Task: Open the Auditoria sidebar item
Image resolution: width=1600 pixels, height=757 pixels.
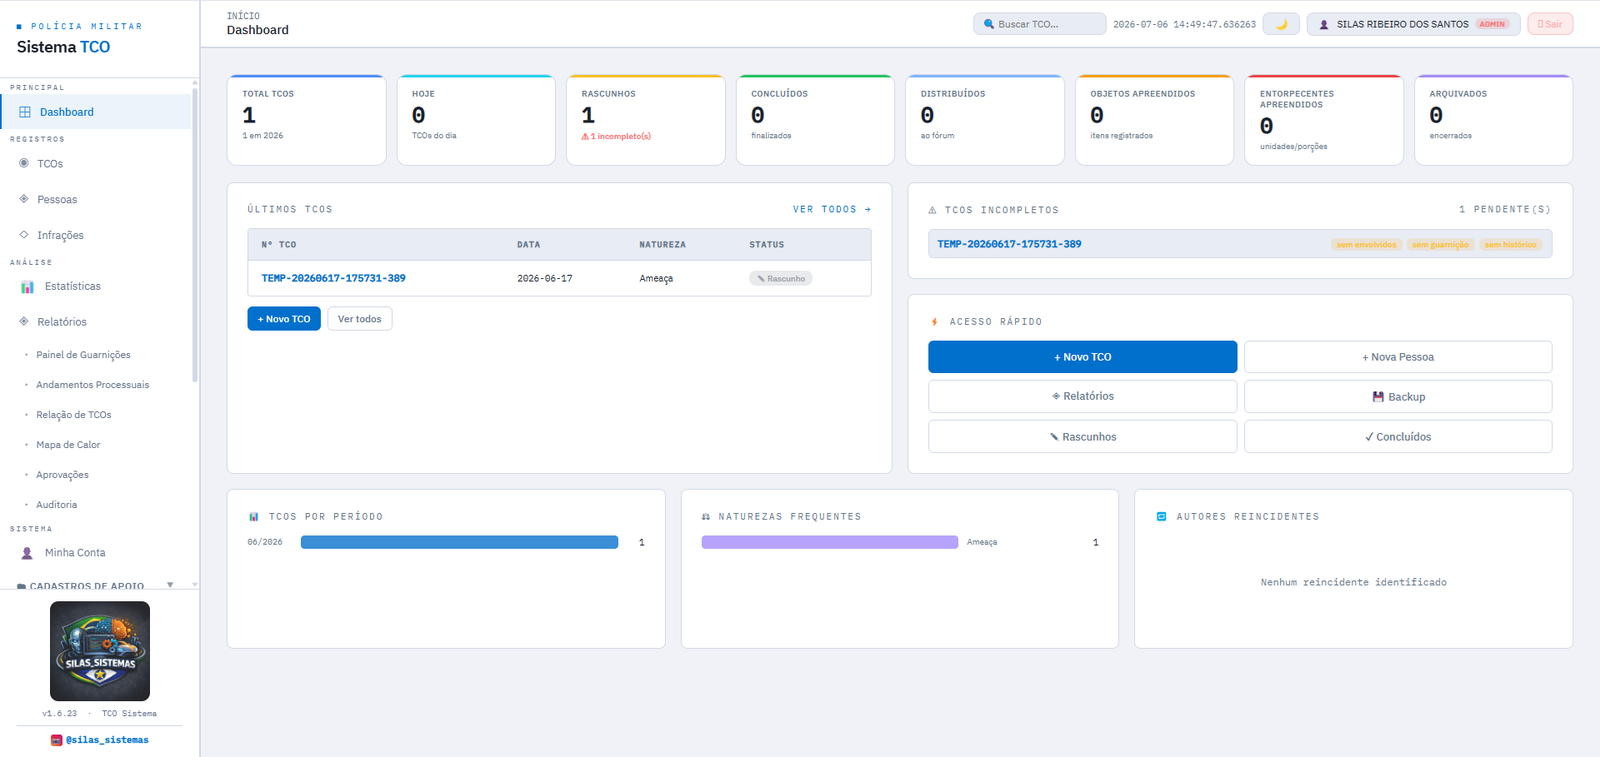Action: point(56,505)
